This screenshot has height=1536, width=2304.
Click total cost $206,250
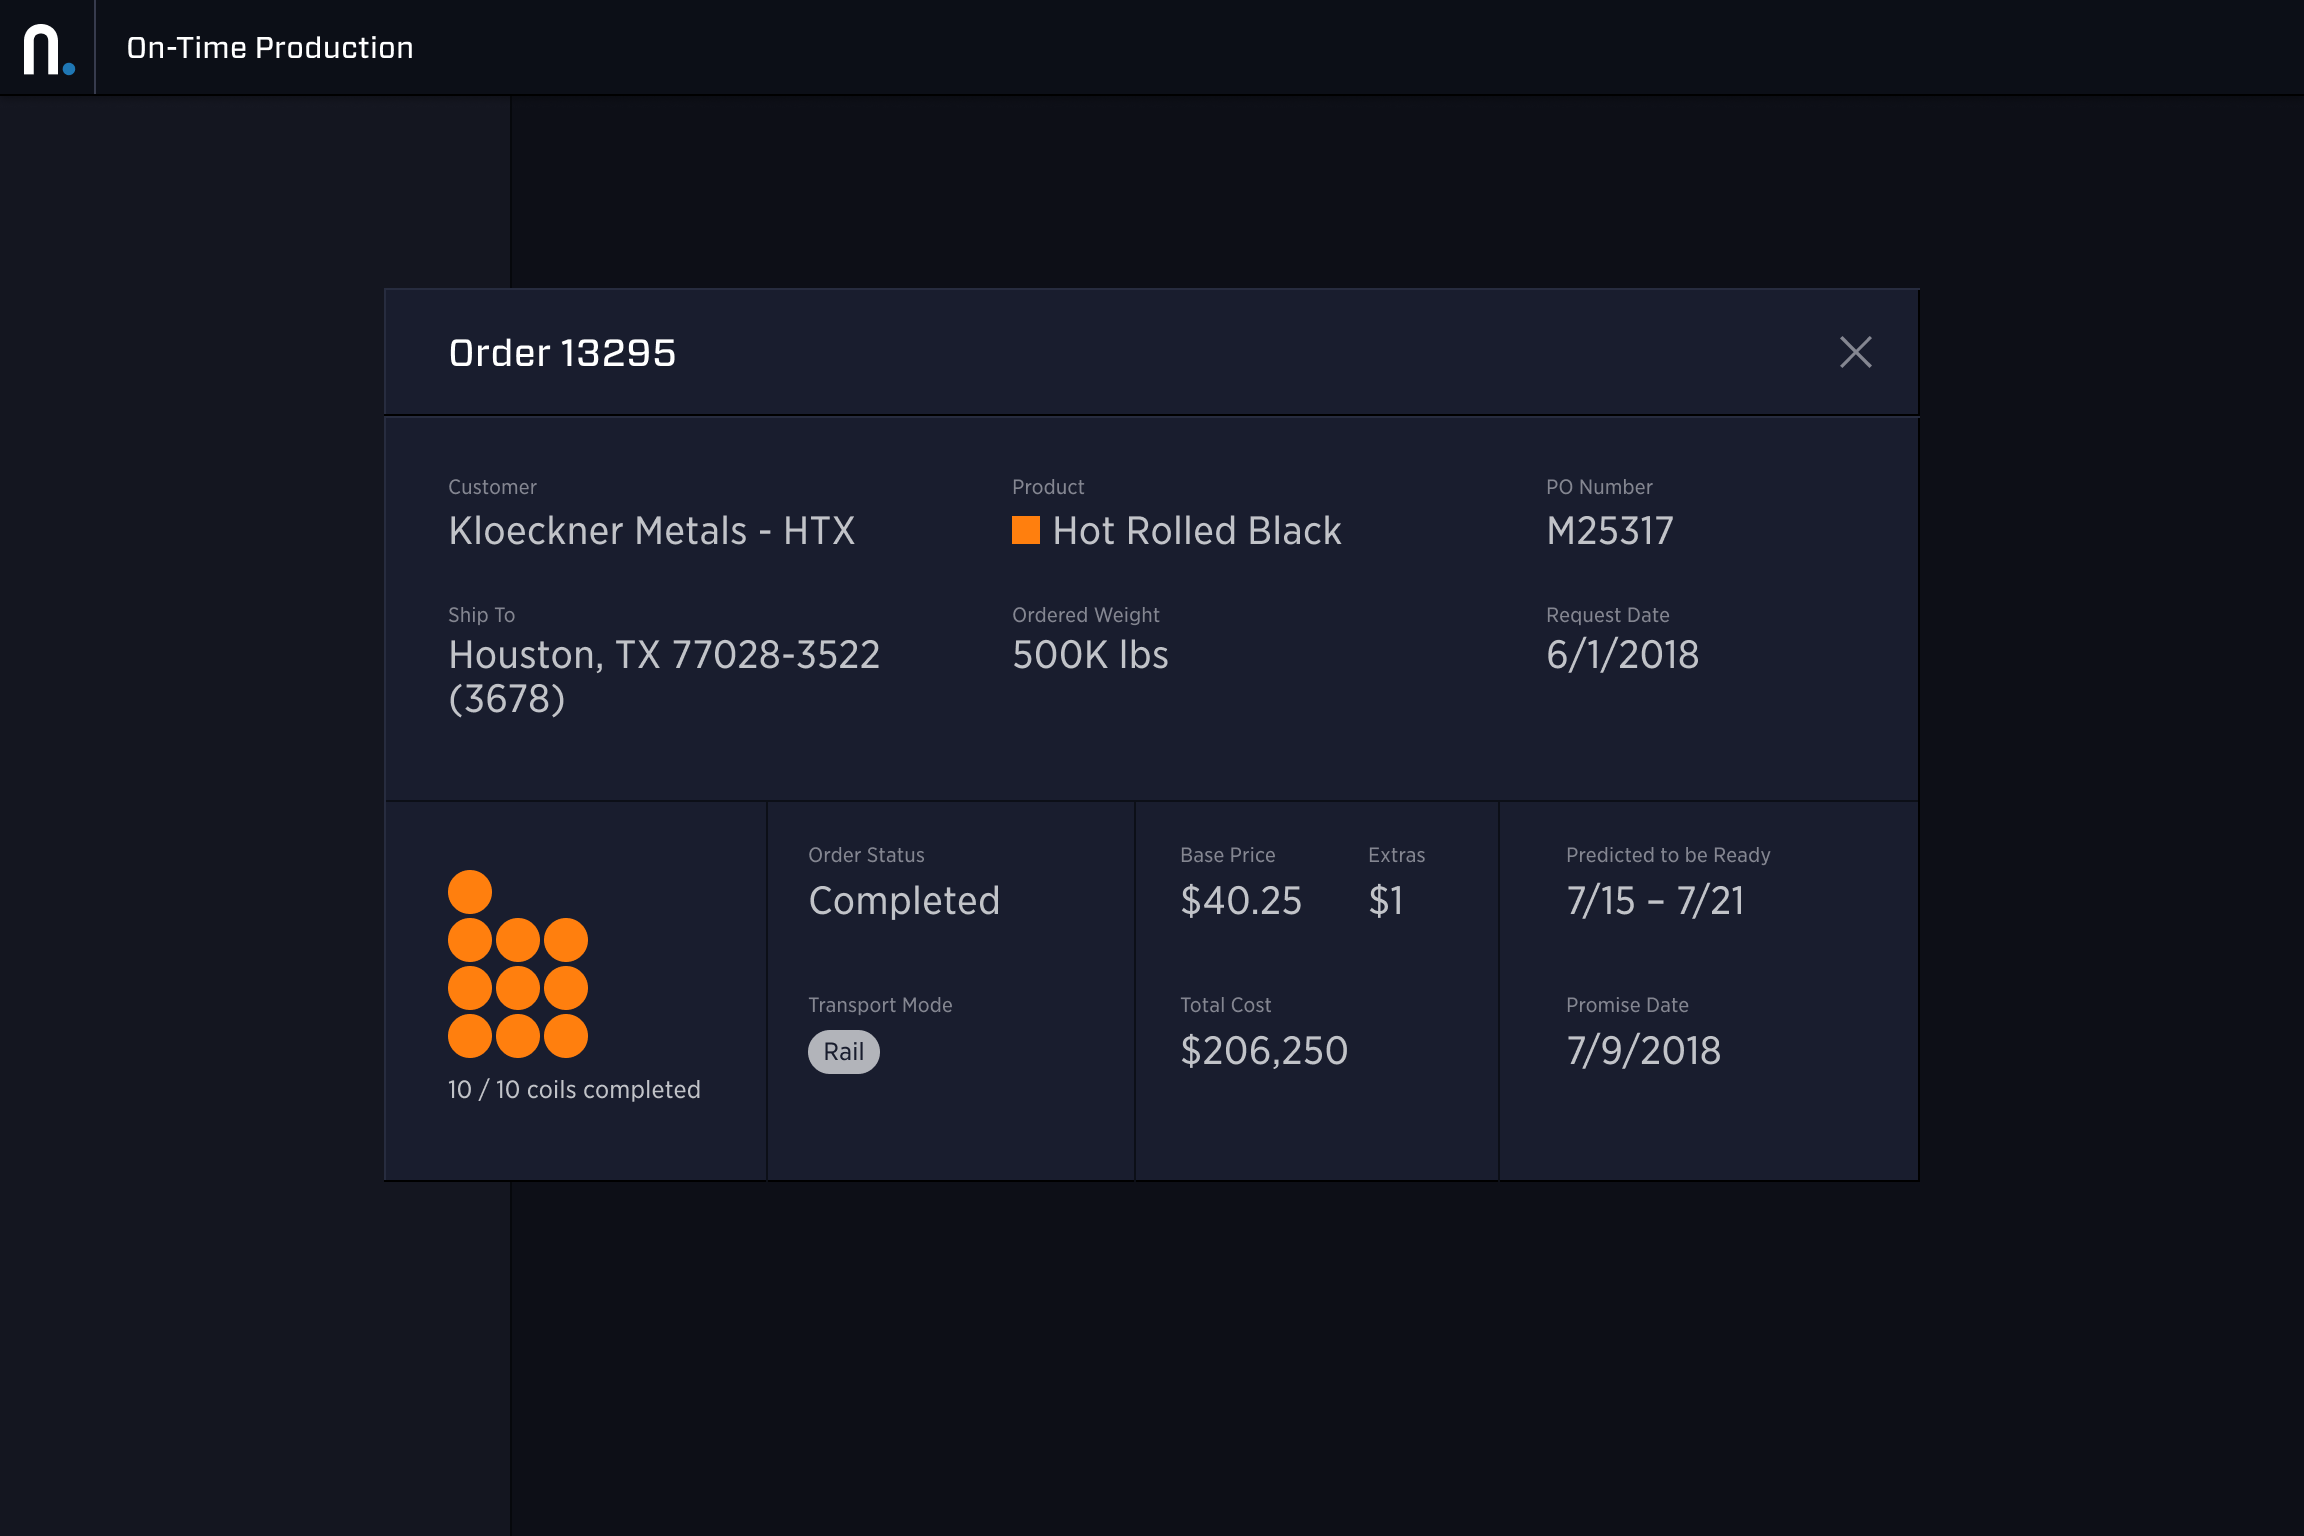click(1264, 1051)
